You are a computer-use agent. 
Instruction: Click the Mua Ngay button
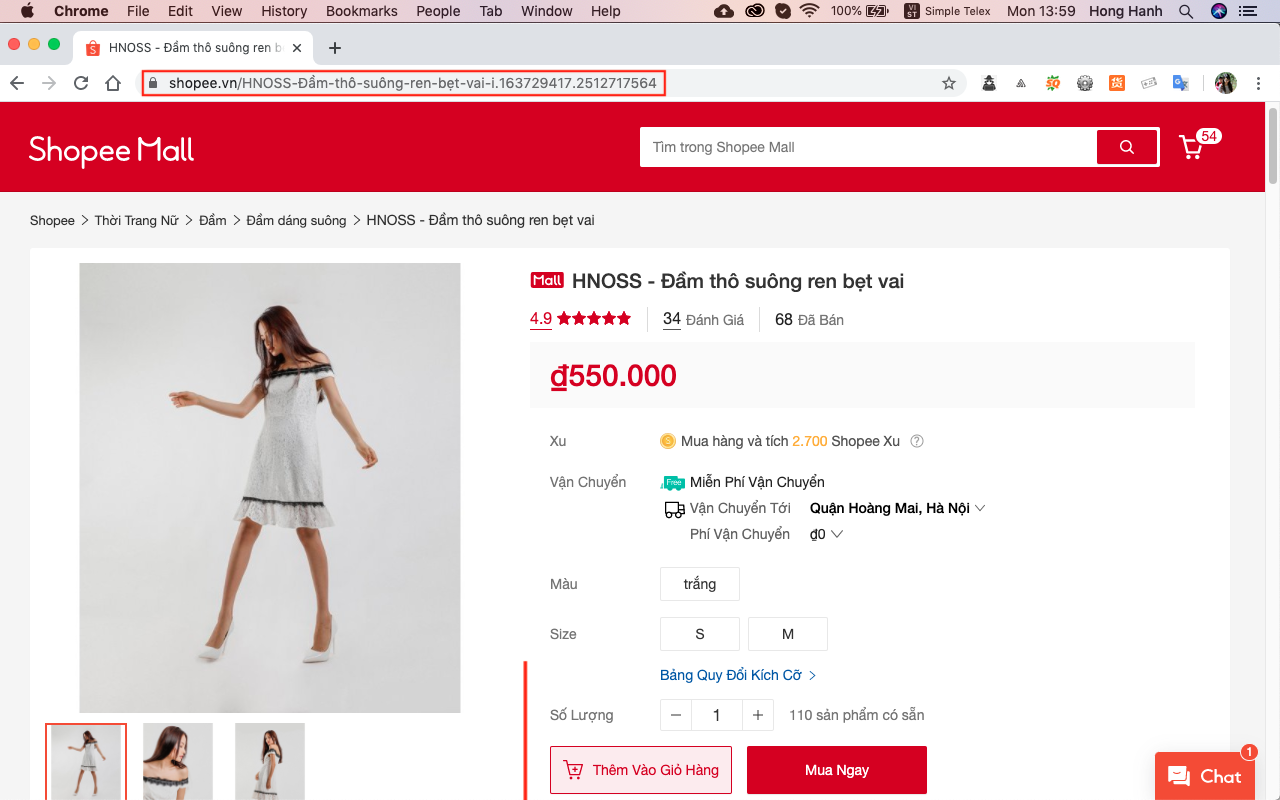point(837,770)
